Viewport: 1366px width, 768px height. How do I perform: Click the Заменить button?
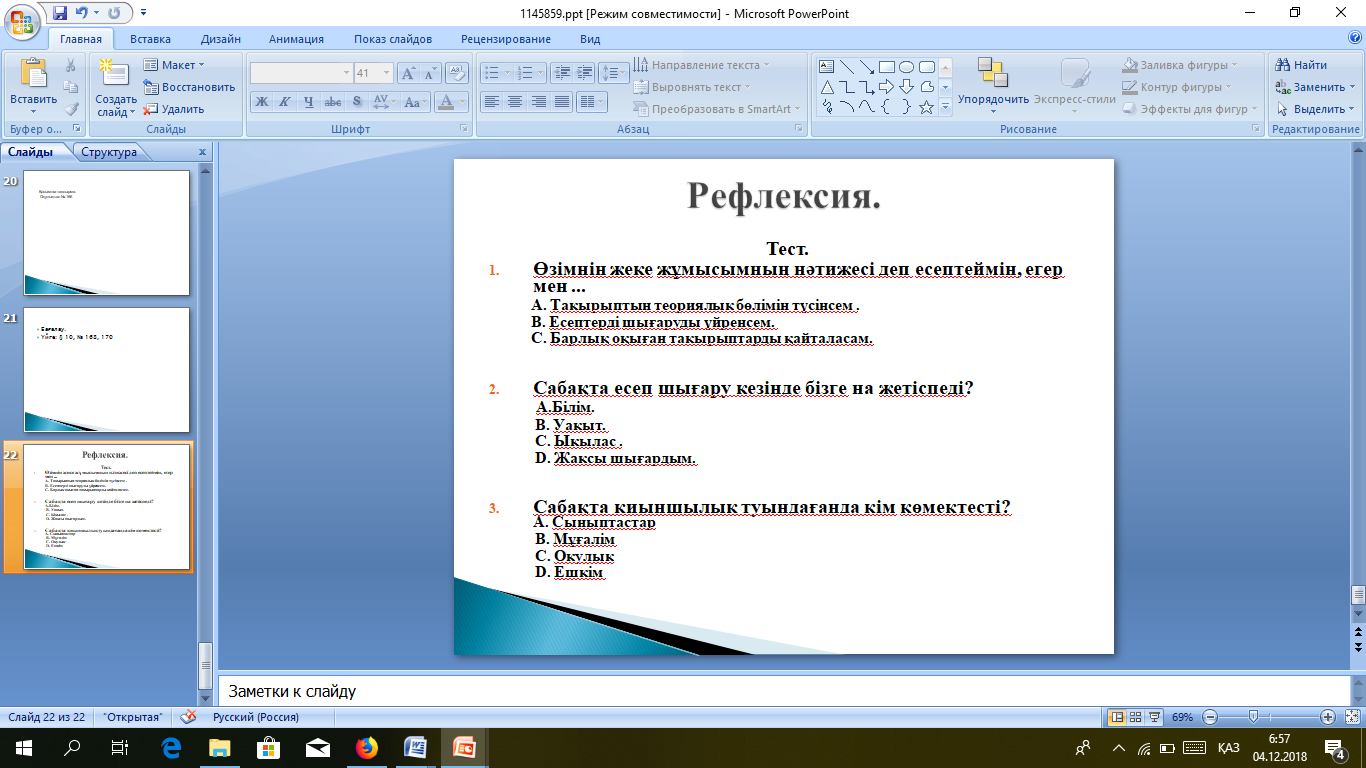[1315, 87]
